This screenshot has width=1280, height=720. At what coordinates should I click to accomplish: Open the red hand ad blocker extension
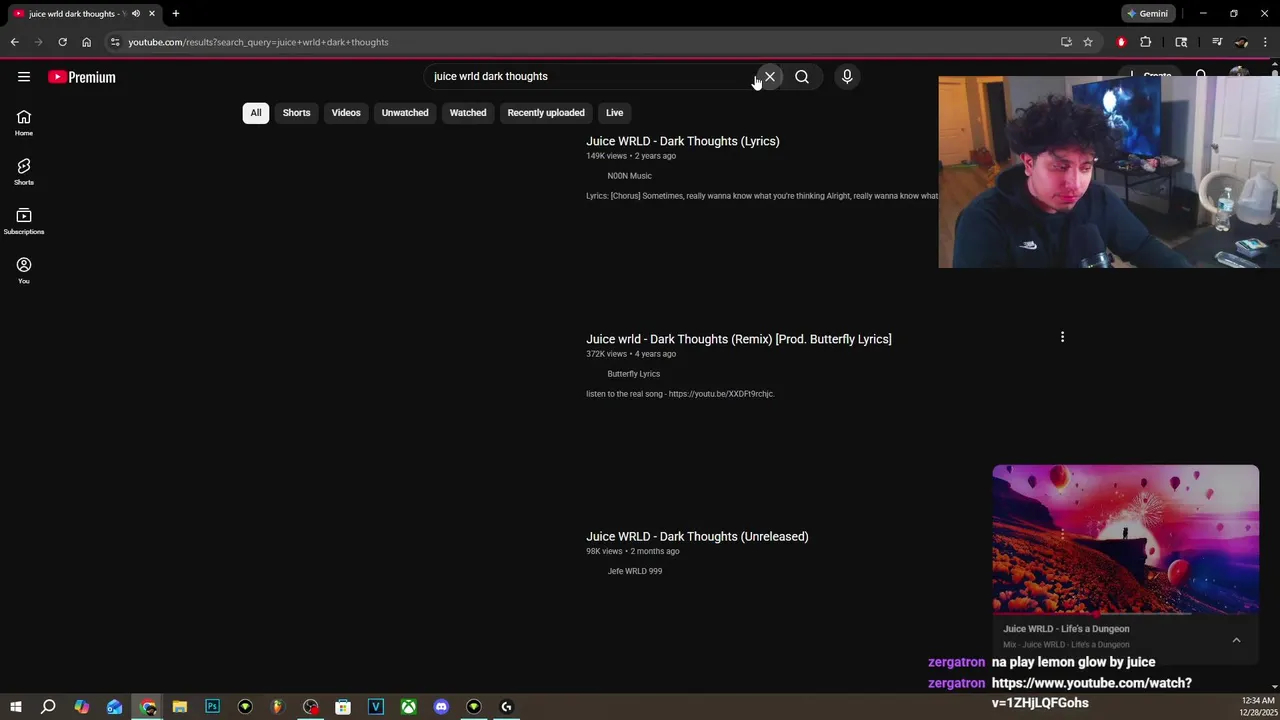[1121, 42]
